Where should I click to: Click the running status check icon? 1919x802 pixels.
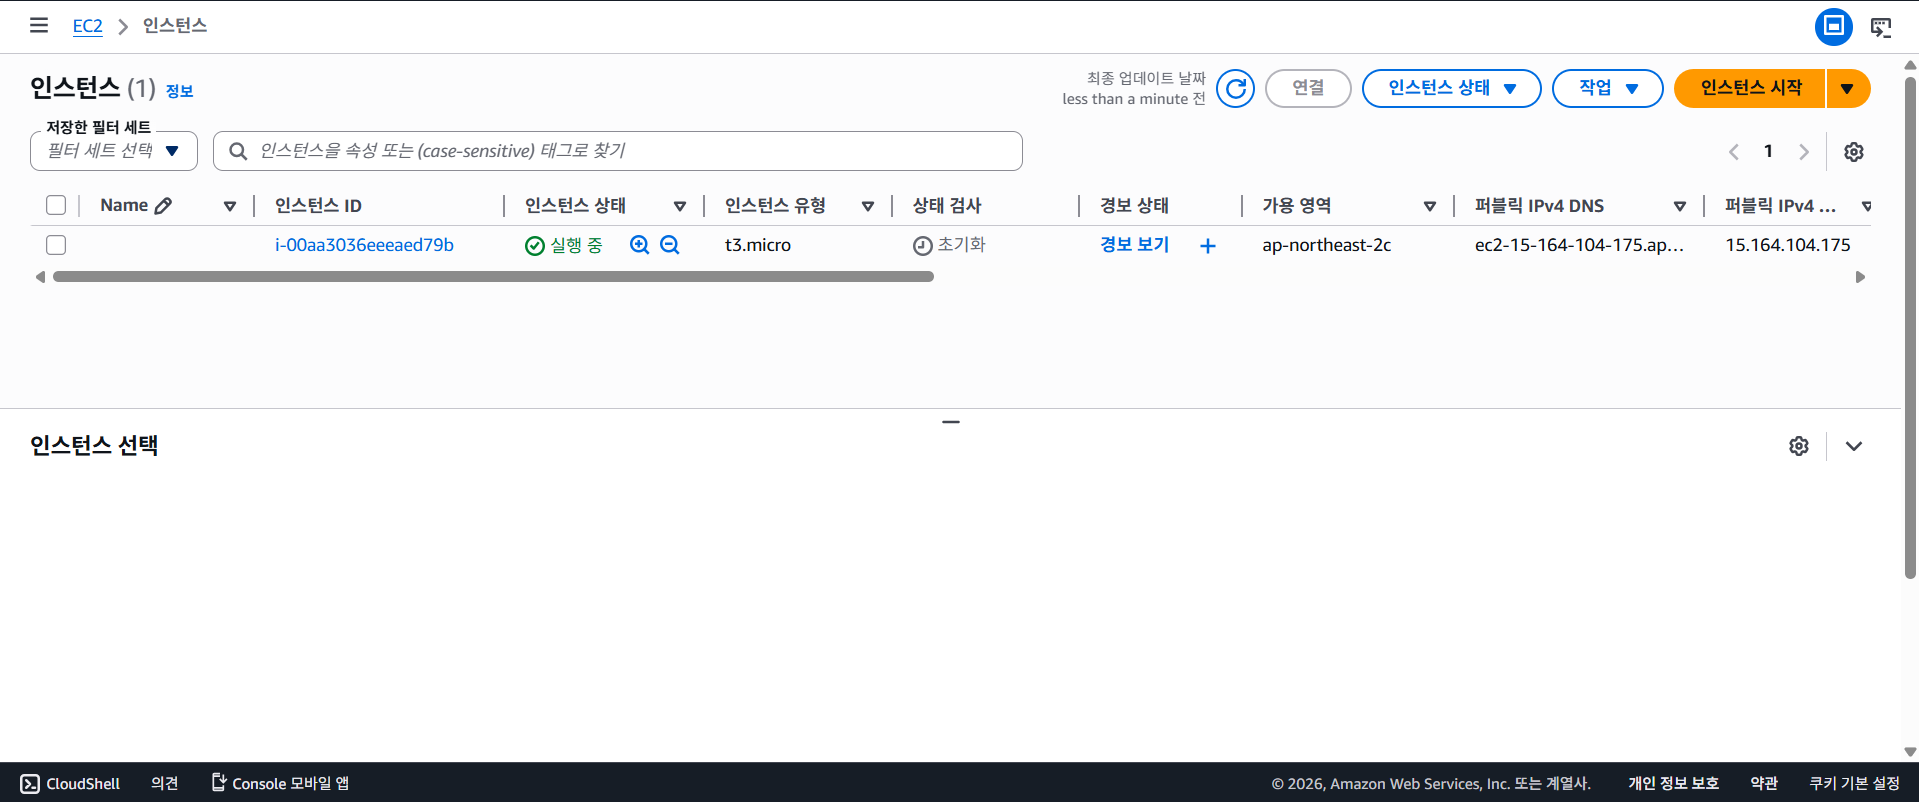pos(535,246)
